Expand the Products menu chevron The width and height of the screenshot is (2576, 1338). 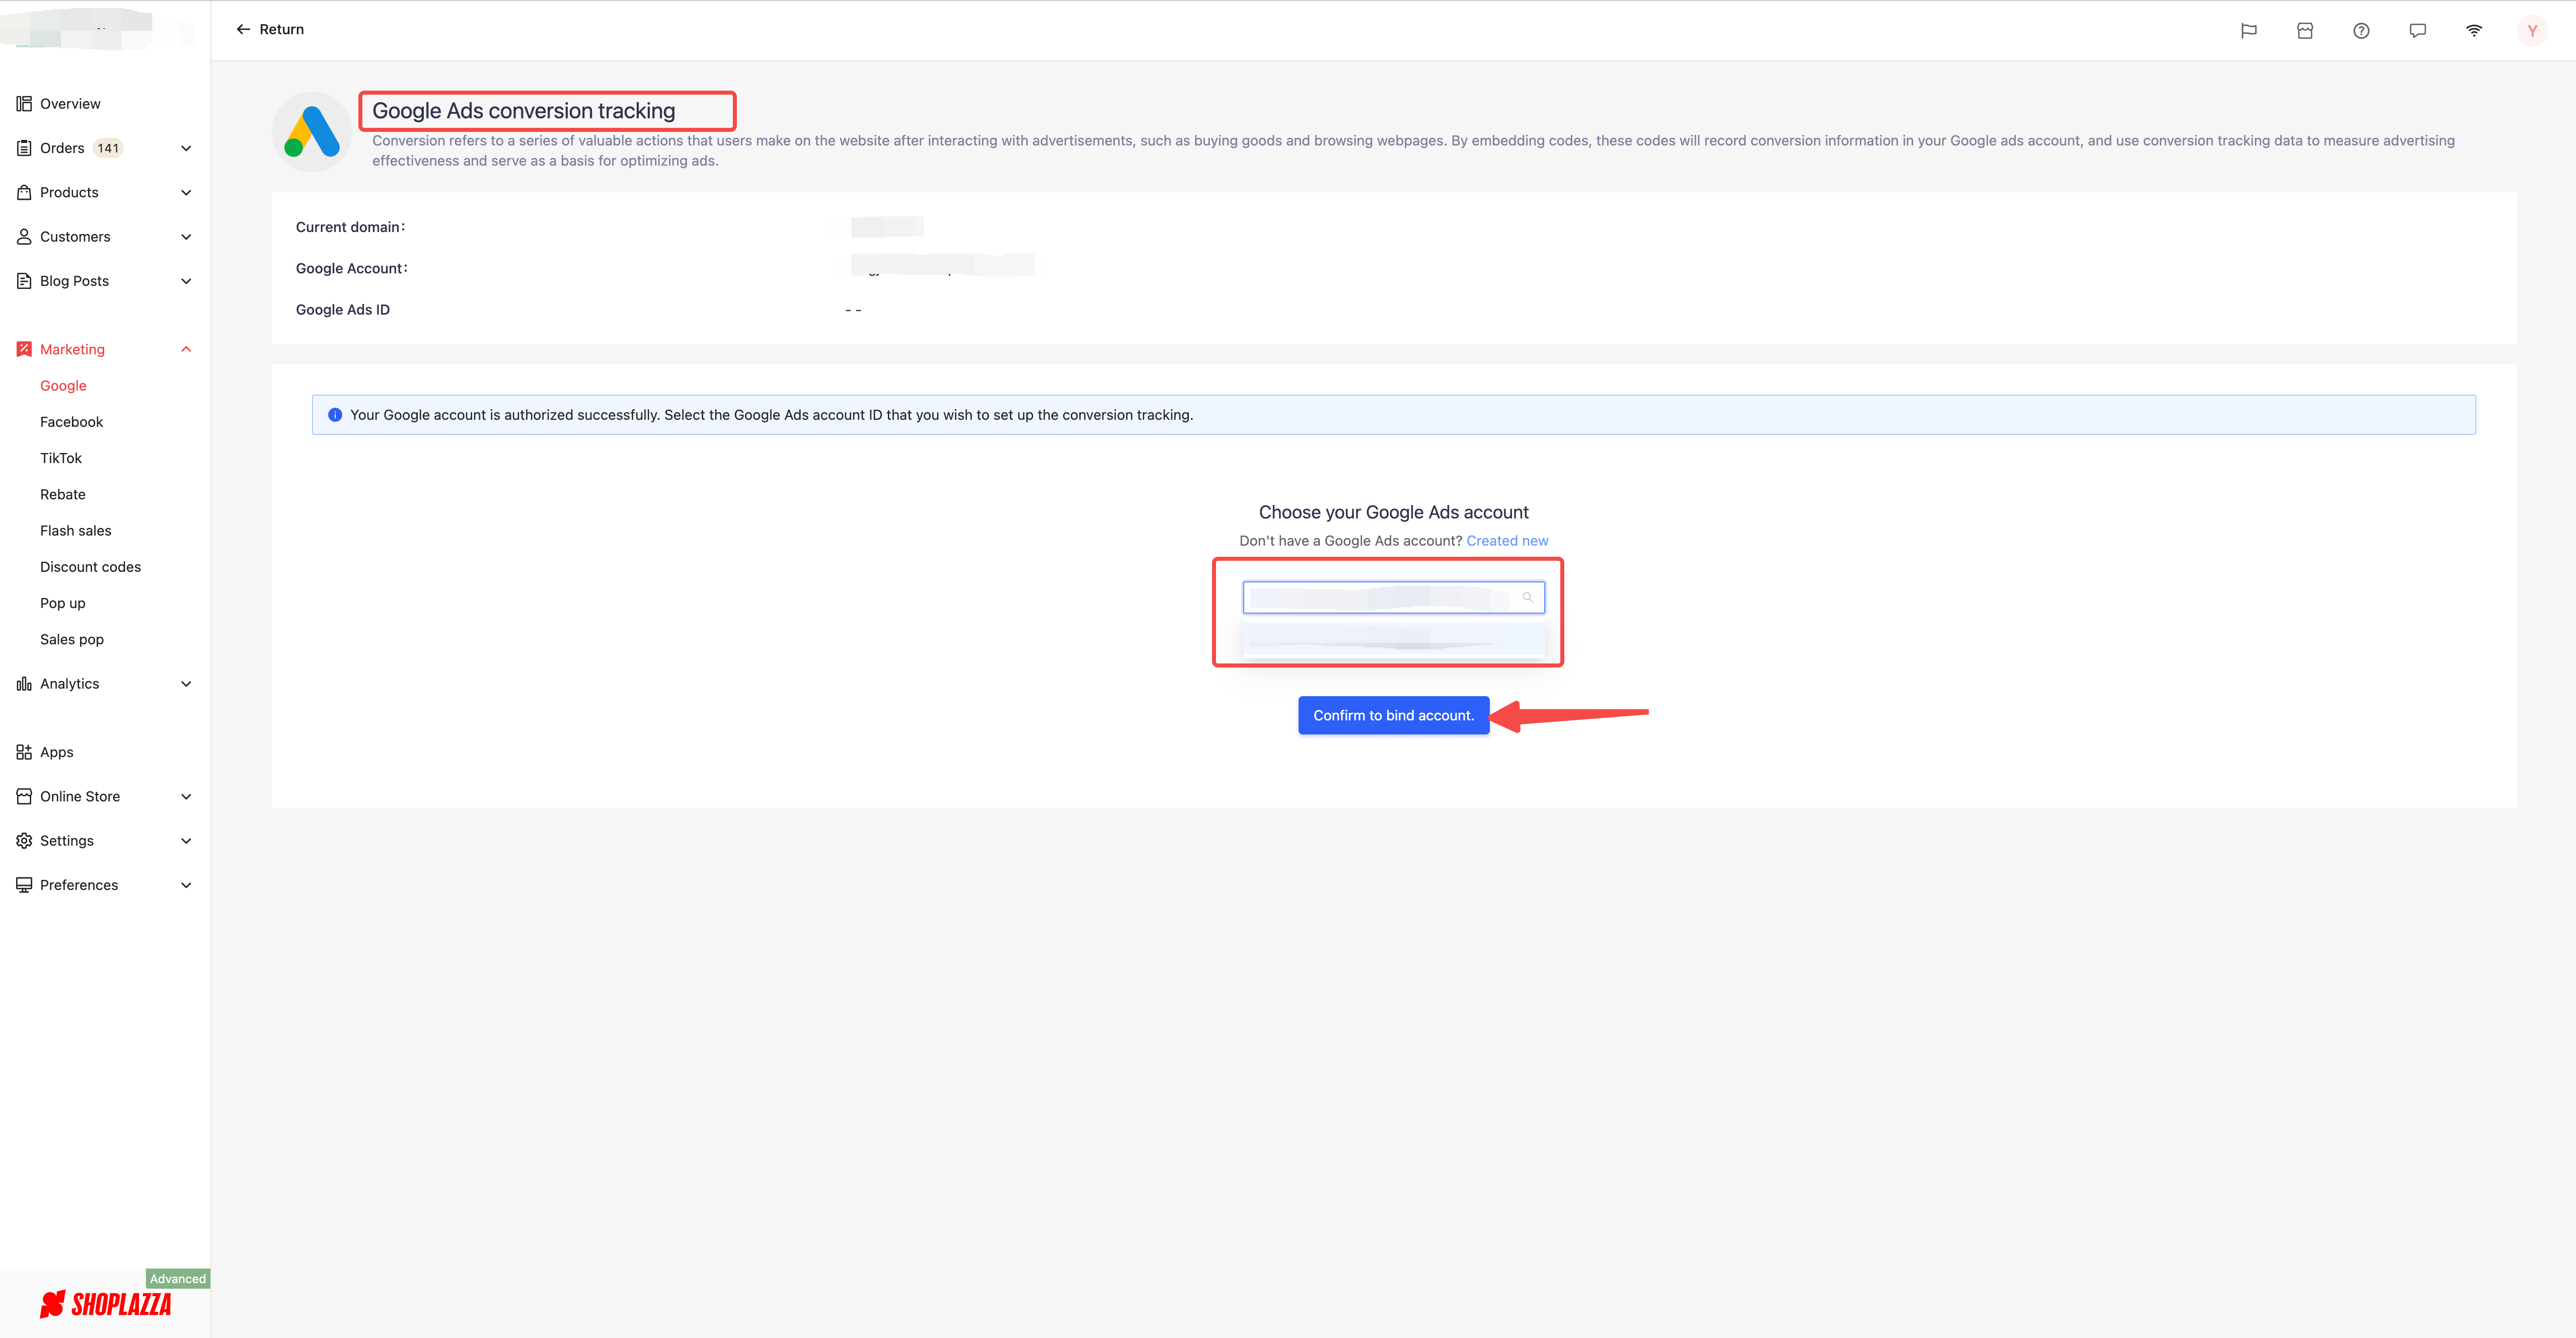coord(186,192)
